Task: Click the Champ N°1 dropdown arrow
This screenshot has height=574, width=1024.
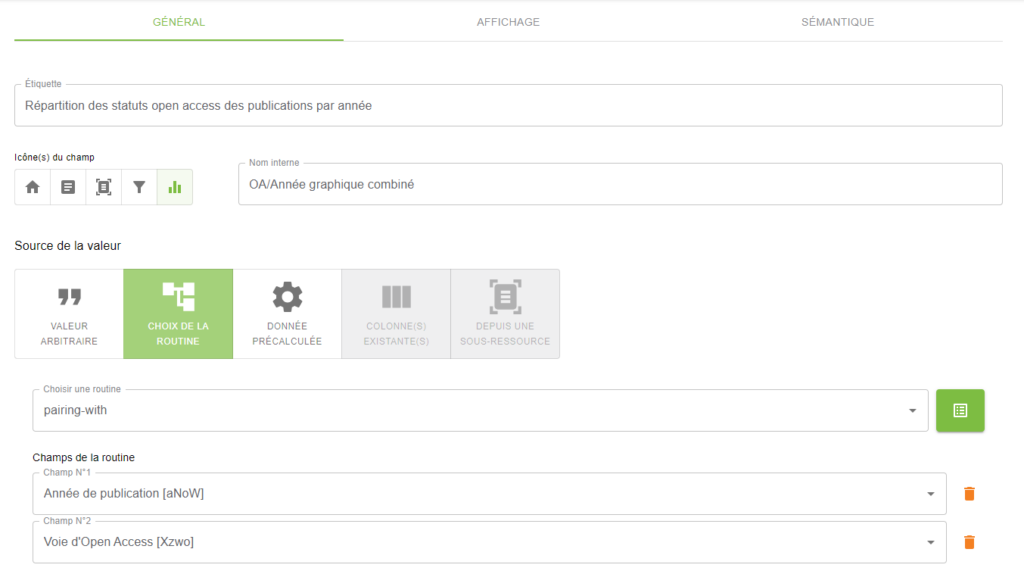Action: click(931, 494)
